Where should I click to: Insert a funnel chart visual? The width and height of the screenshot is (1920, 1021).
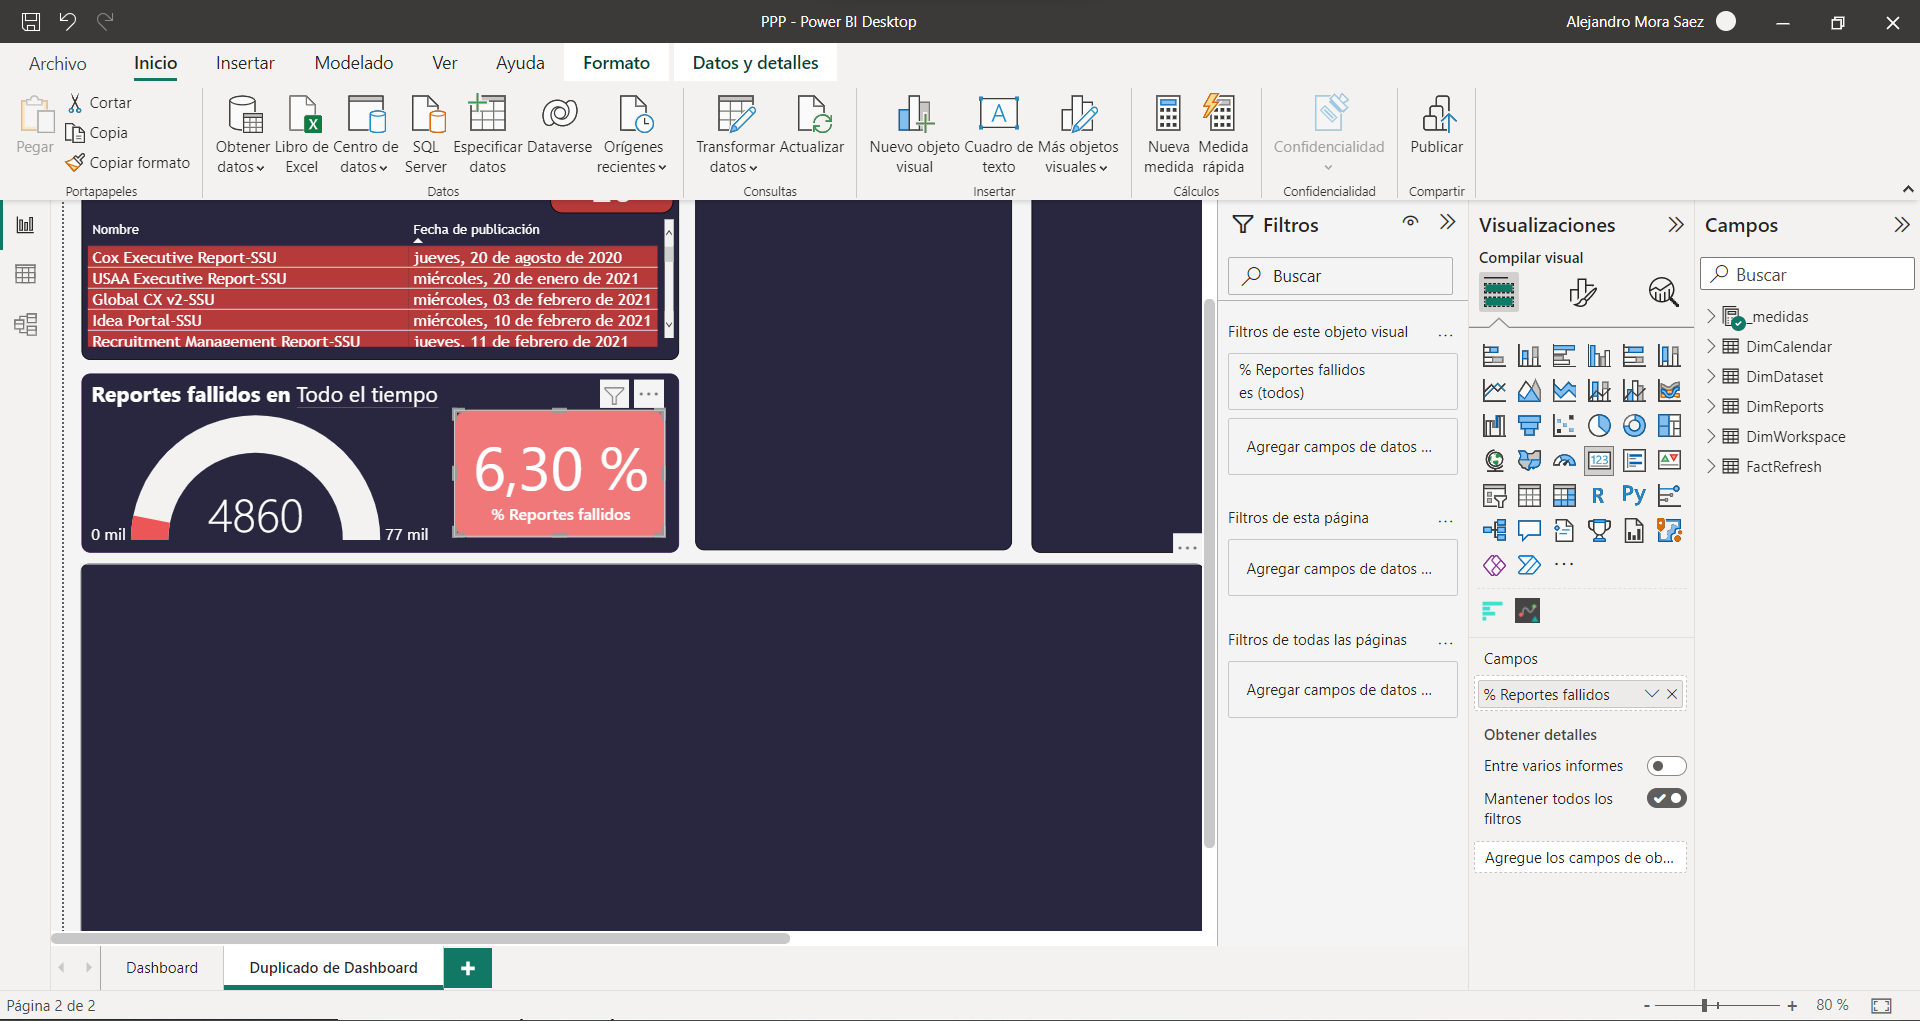pyautogui.click(x=1529, y=426)
